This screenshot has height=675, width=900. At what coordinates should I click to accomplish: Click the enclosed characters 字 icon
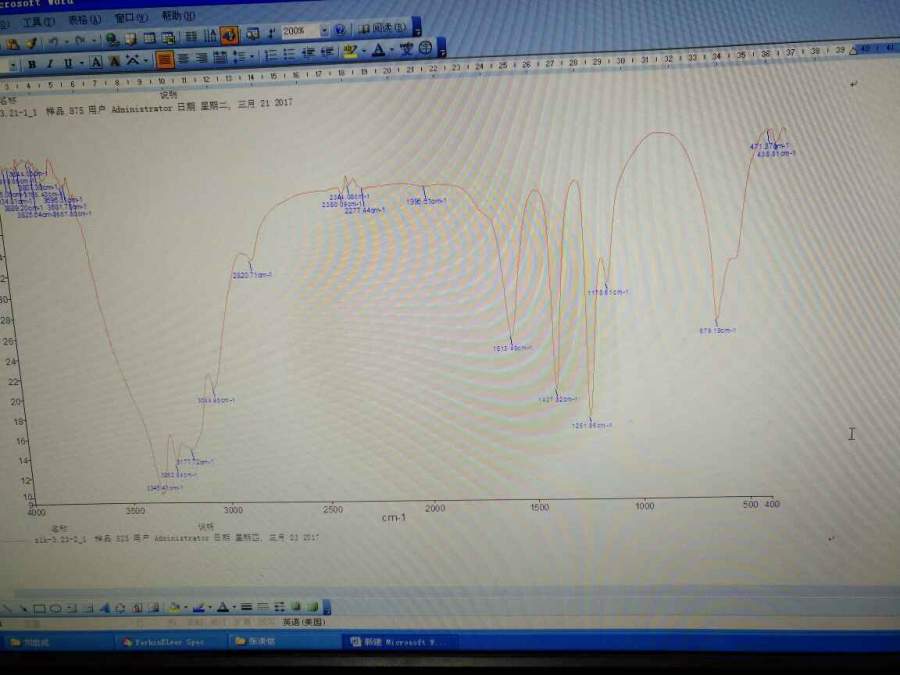(x=425, y=47)
